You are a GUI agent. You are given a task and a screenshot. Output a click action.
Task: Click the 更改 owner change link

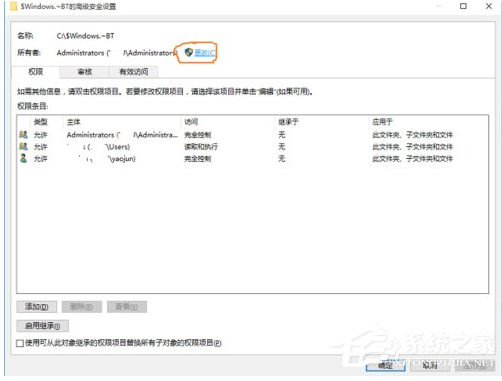[205, 52]
